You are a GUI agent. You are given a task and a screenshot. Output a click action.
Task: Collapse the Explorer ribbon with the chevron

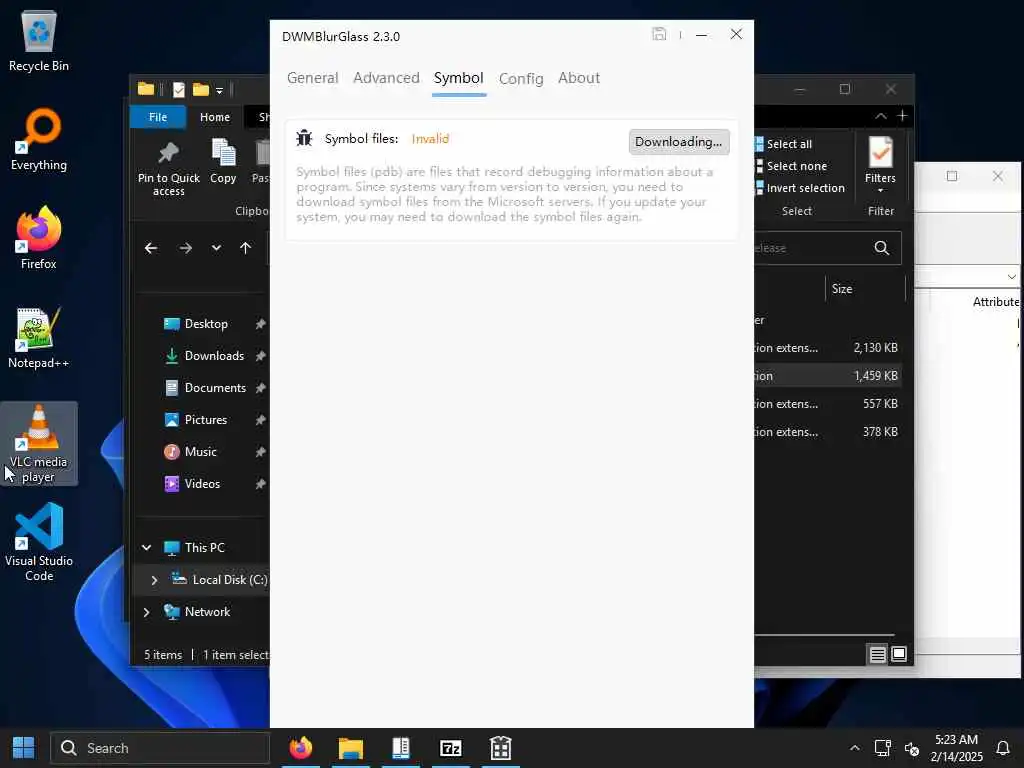coord(881,116)
